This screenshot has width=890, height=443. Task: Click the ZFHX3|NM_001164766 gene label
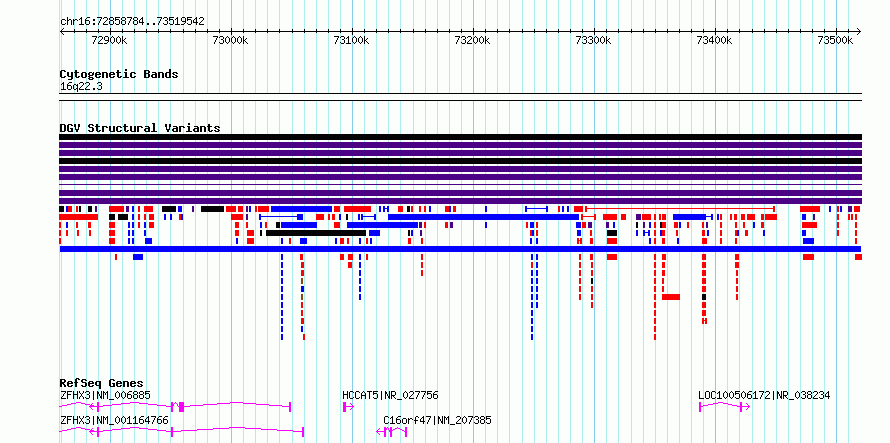114,420
